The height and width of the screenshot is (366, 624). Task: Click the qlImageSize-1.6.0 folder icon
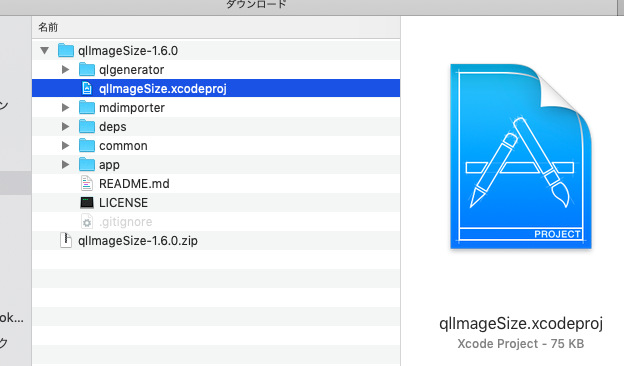[x=66, y=51]
